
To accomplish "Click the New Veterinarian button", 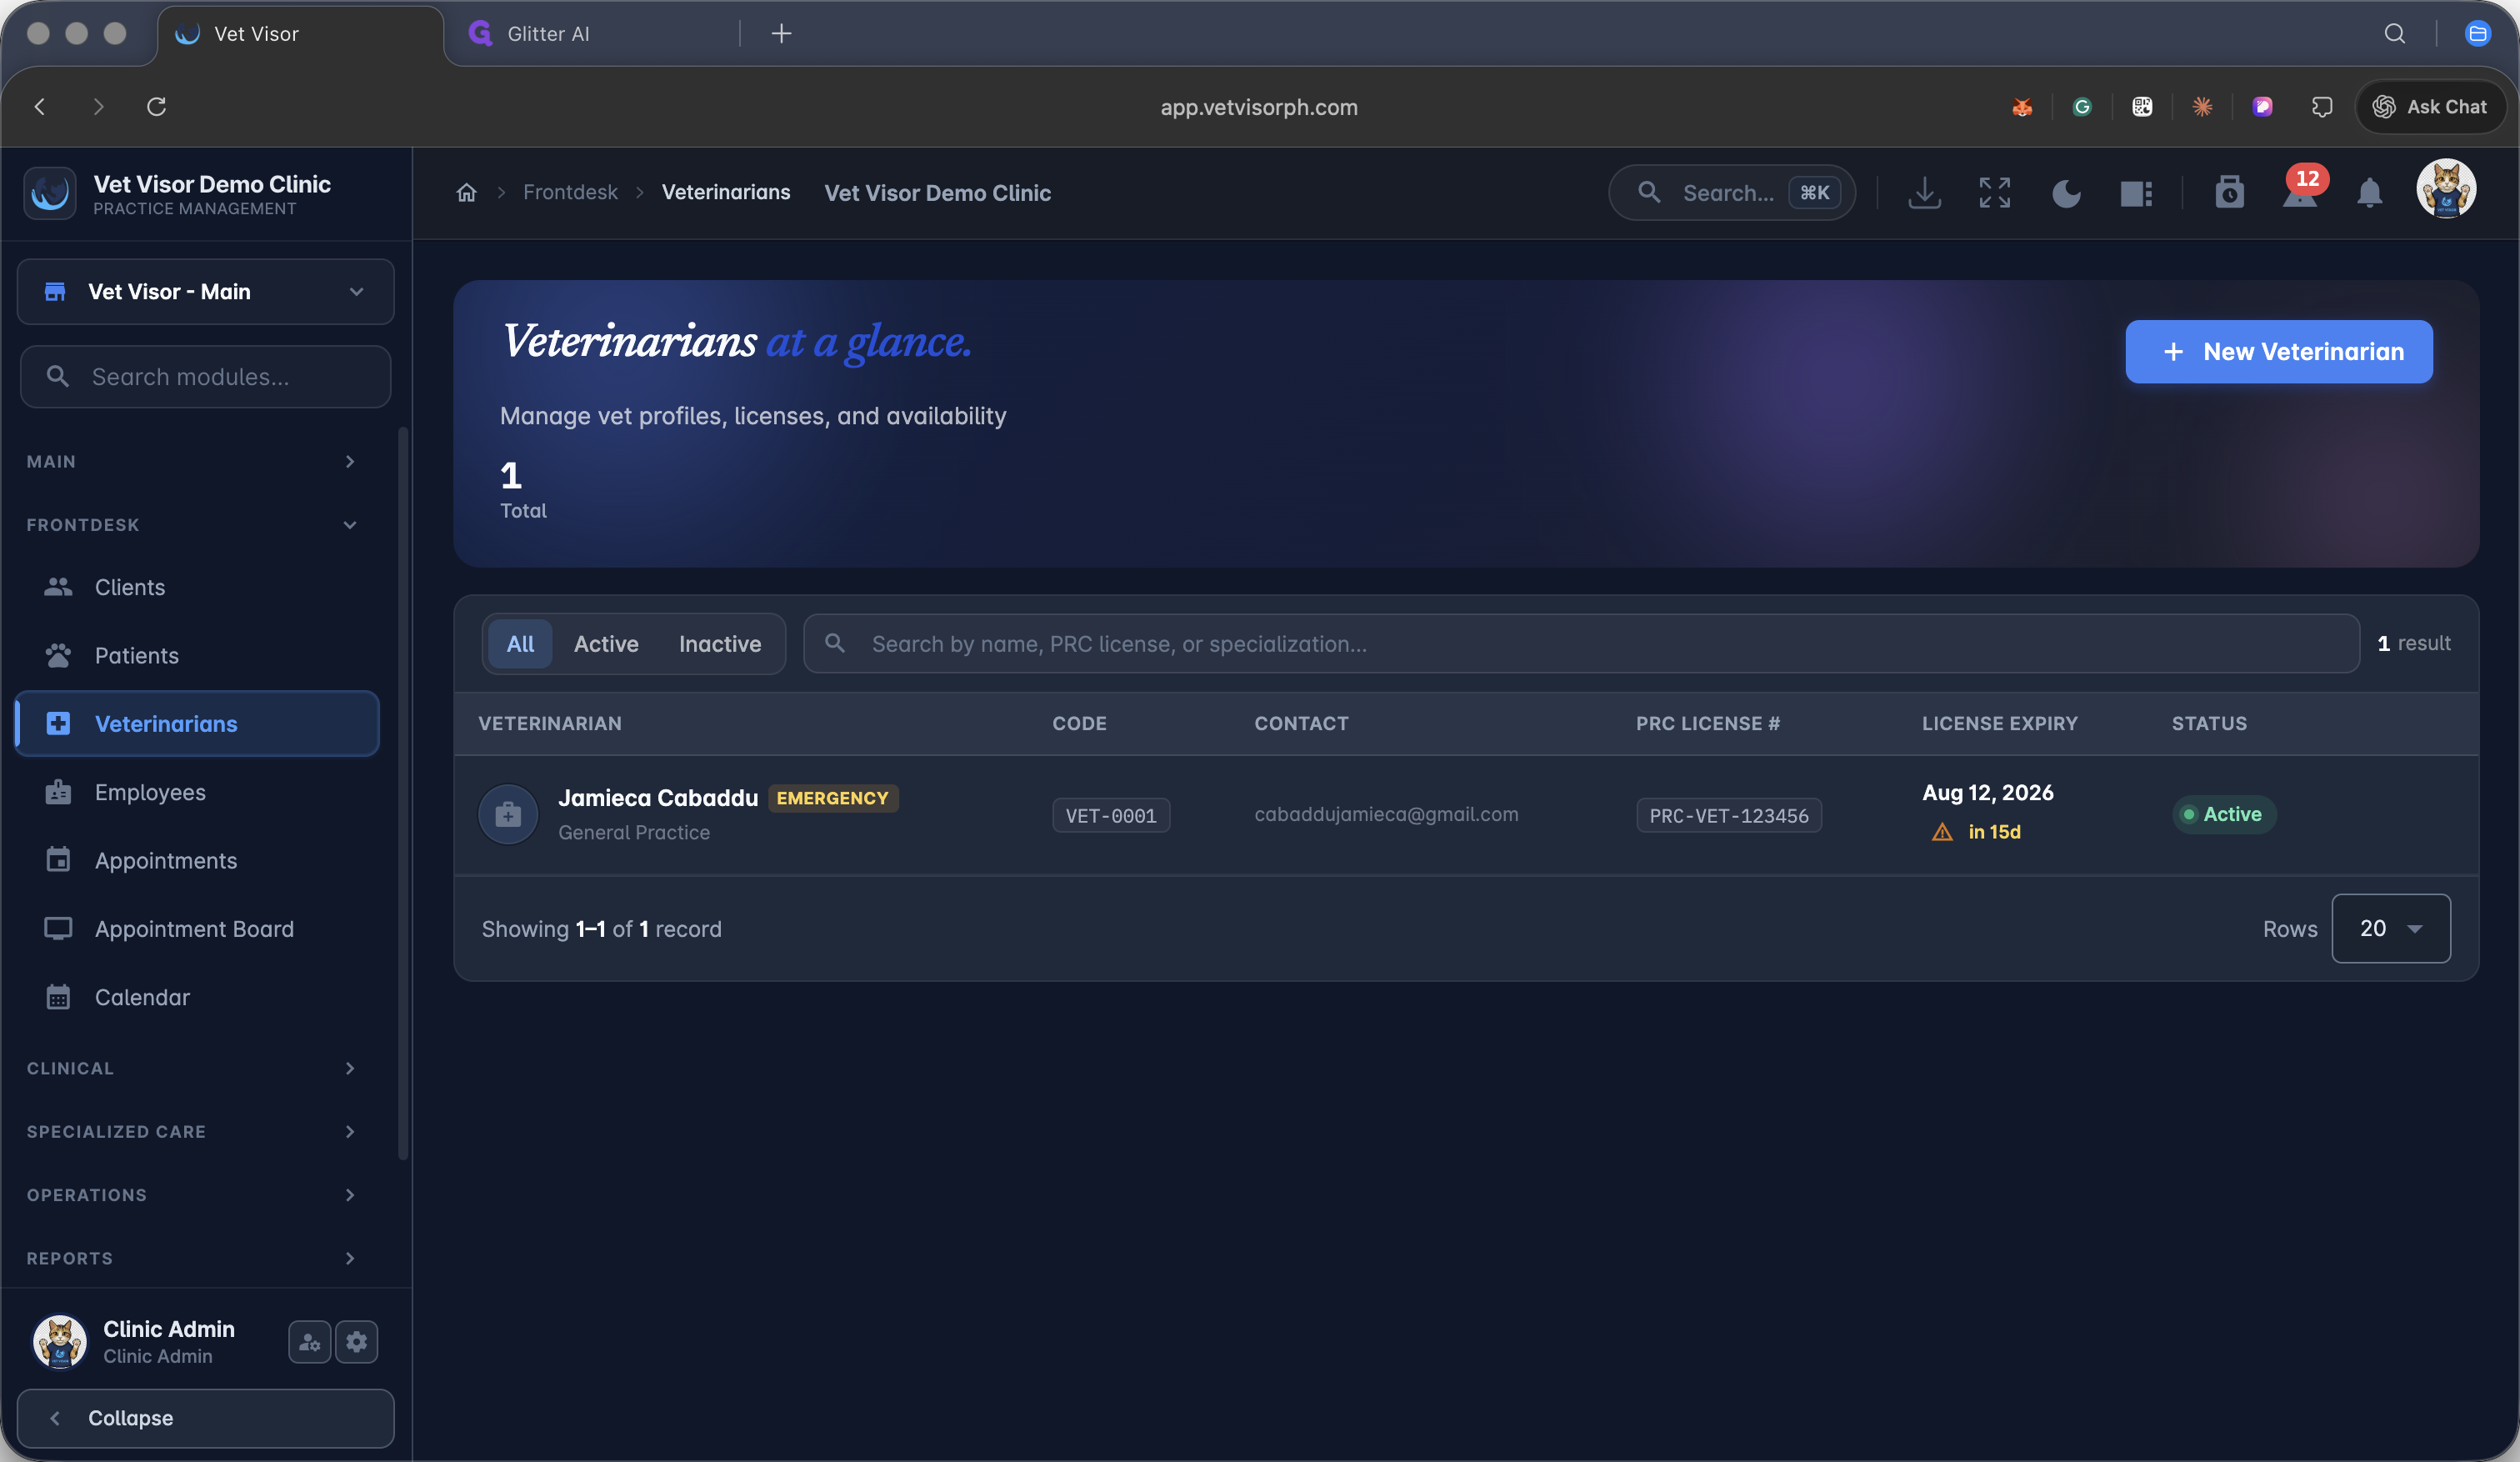I will click(2278, 351).
